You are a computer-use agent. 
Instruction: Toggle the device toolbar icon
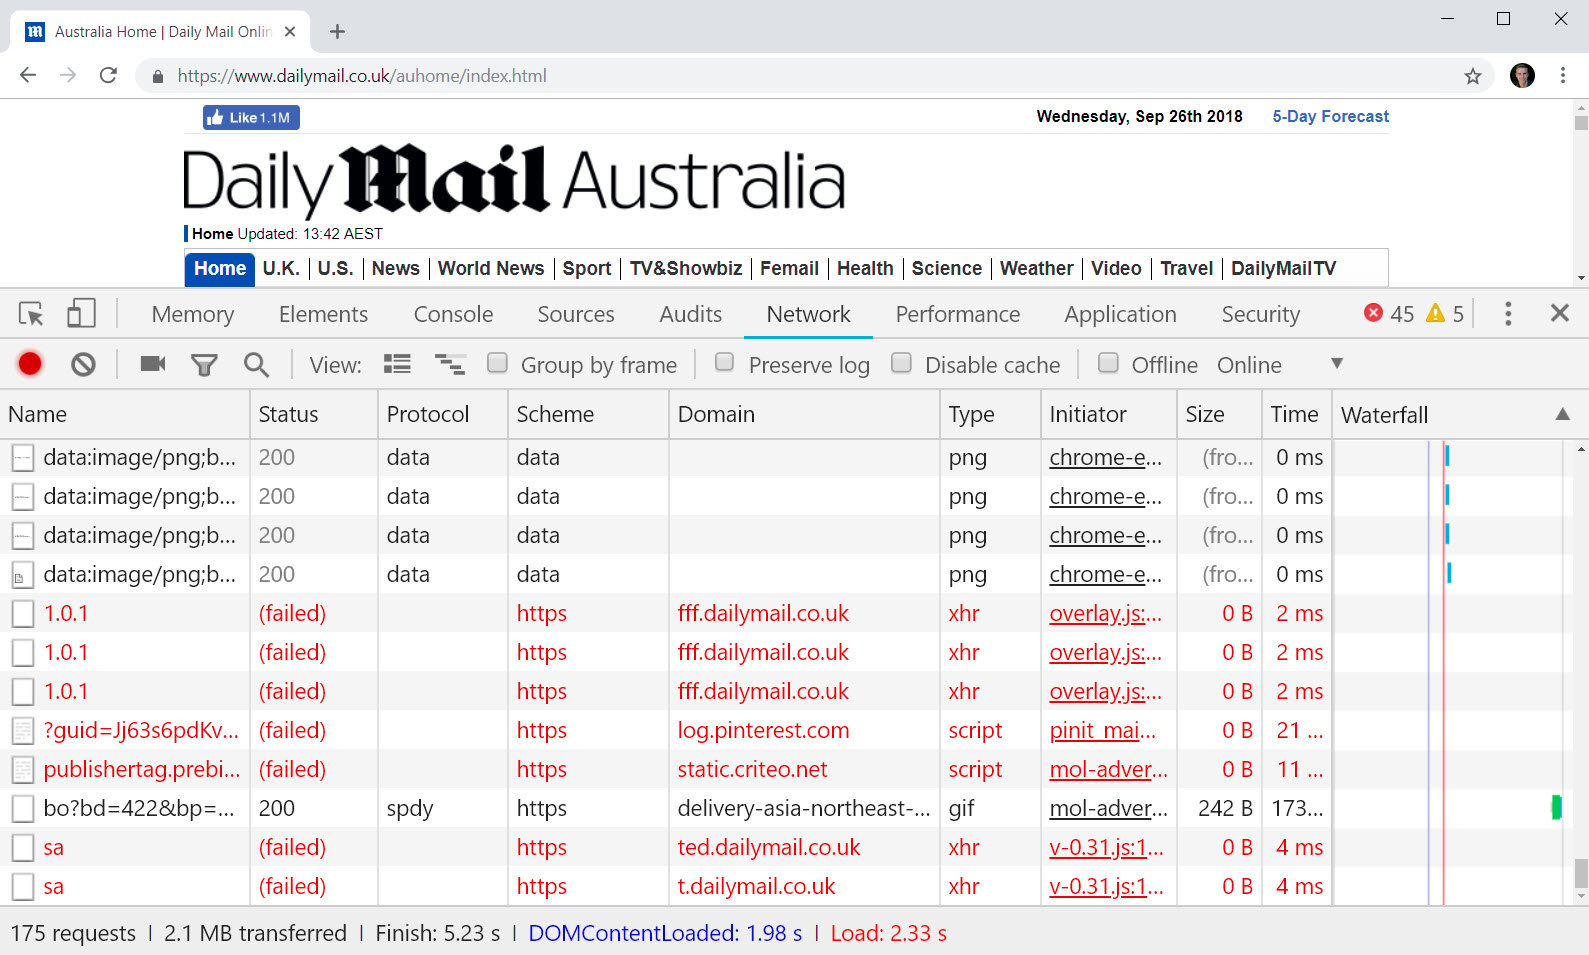81,314
